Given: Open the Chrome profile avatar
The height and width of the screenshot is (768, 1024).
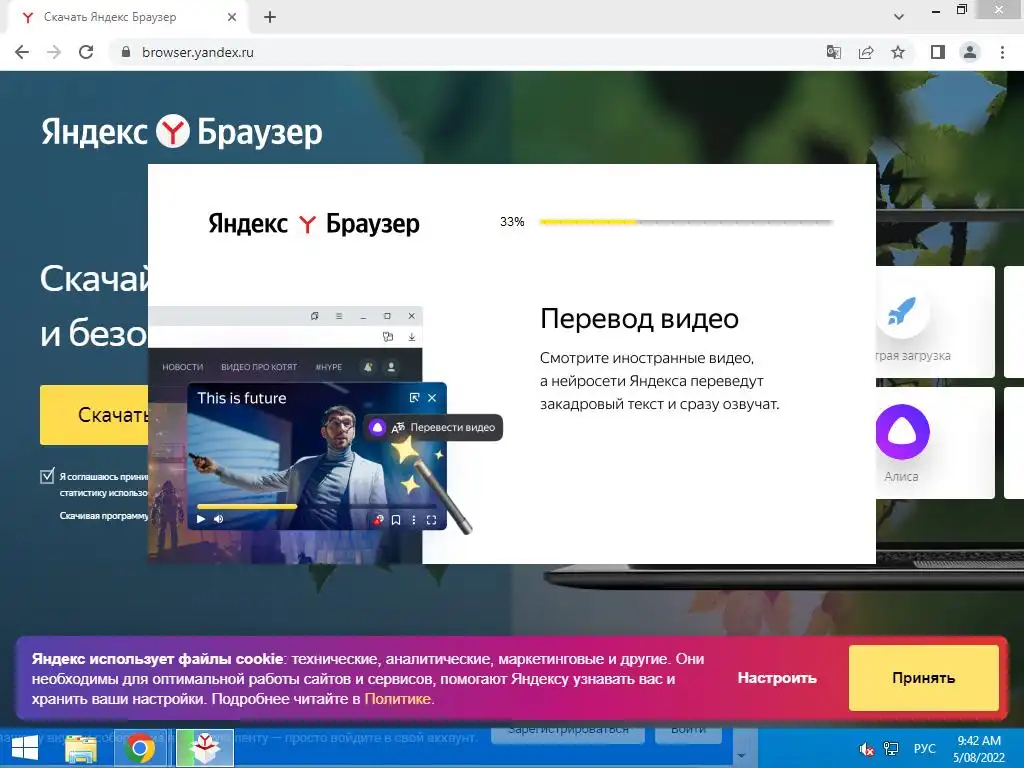Looking at the screenshot, I should tap(970, 52).
